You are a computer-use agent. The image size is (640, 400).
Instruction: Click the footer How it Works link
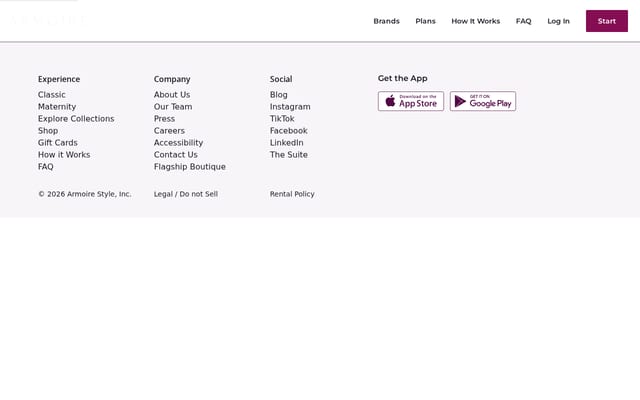click(x=64, y=155)
